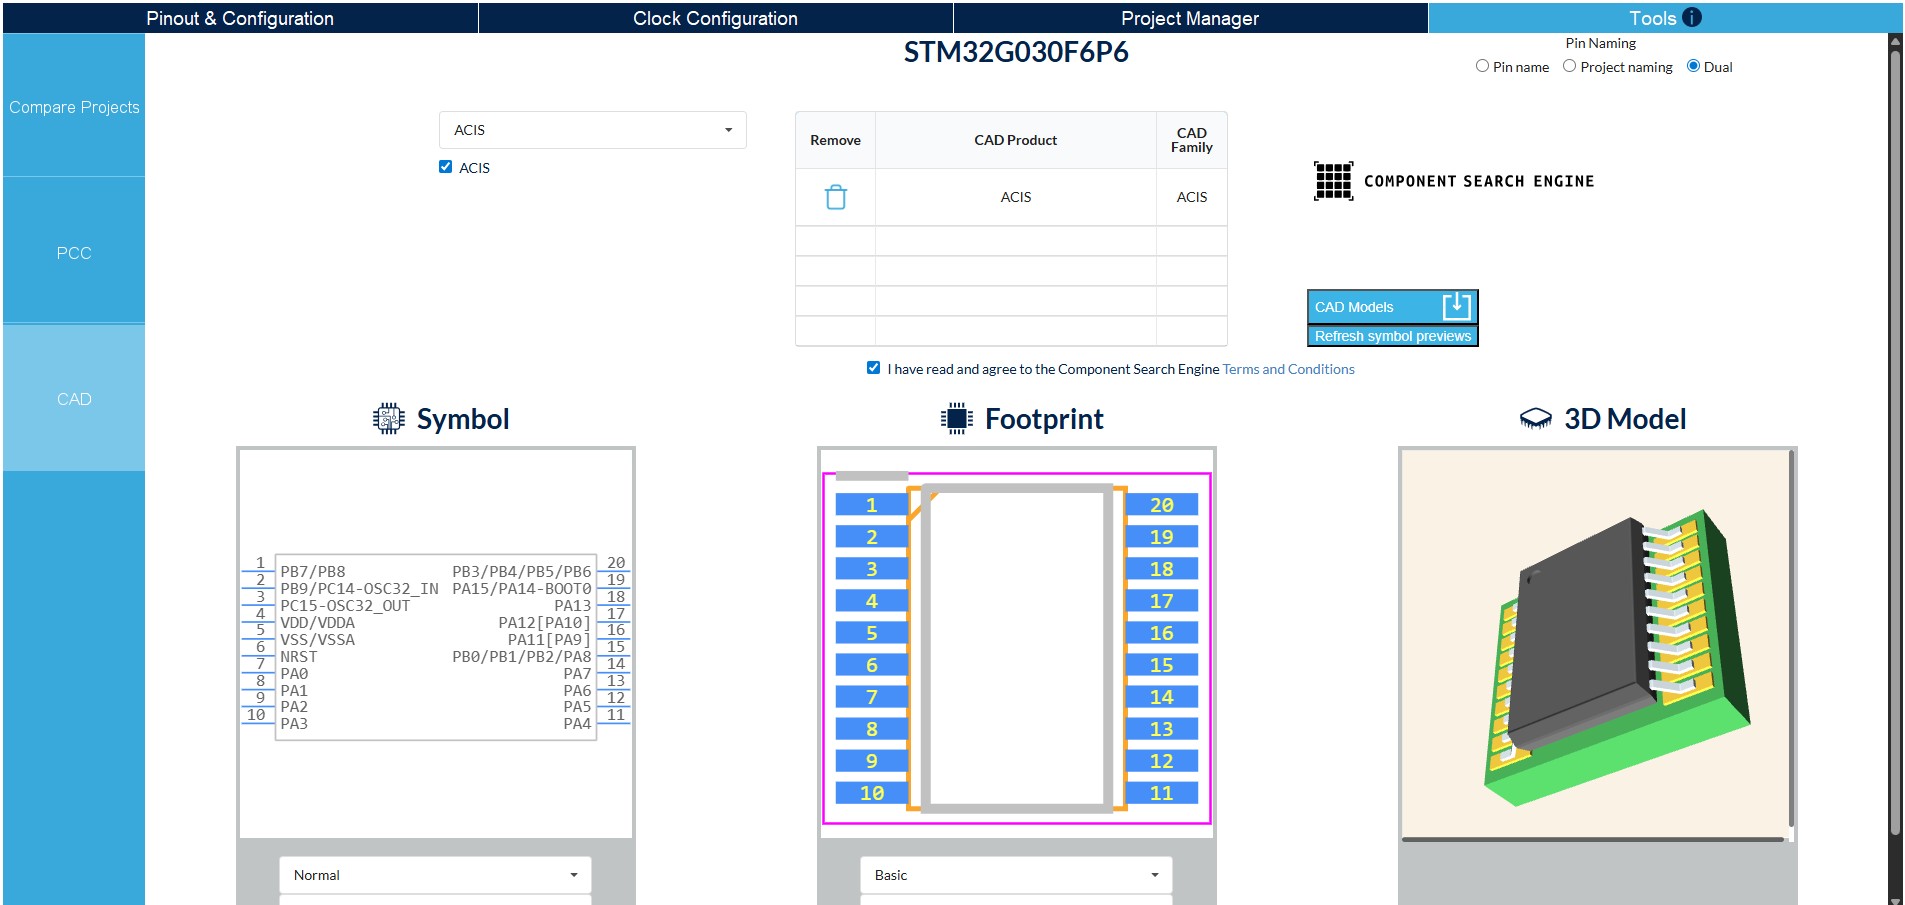Click footprint pad 16
1905x905 pixels.
pyautogui.click(x=1161, y=633)
